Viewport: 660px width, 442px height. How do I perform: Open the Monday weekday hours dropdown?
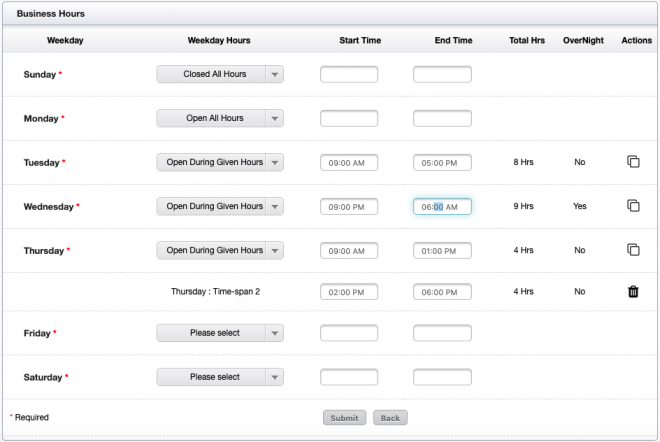(x=220, y=118)
